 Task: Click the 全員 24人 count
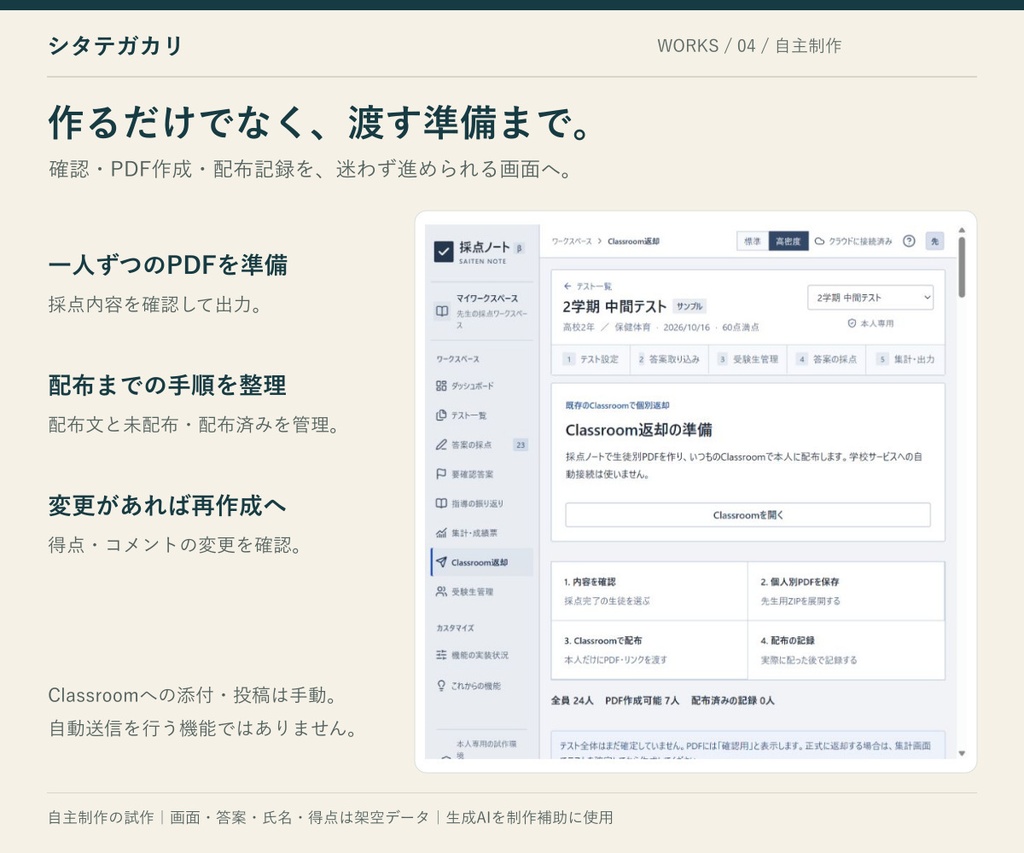[x=572, y=701]
